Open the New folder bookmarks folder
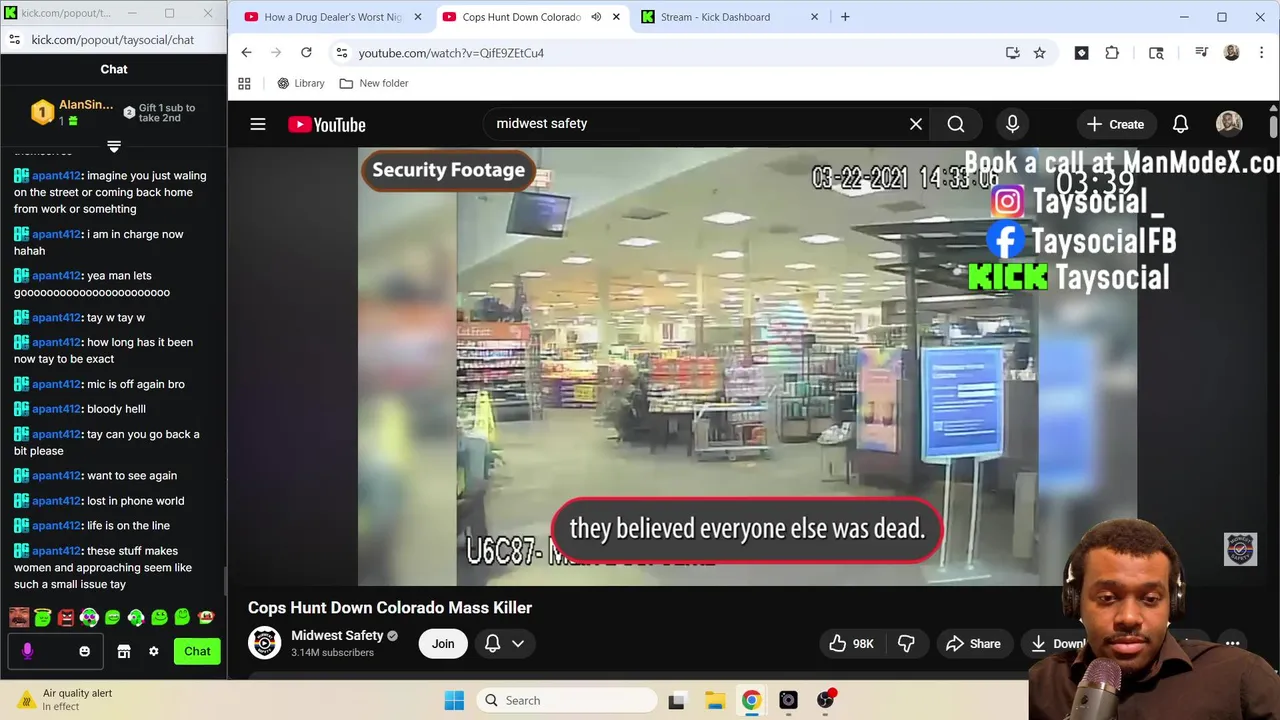1280x720 pixels. coord(374,83)
